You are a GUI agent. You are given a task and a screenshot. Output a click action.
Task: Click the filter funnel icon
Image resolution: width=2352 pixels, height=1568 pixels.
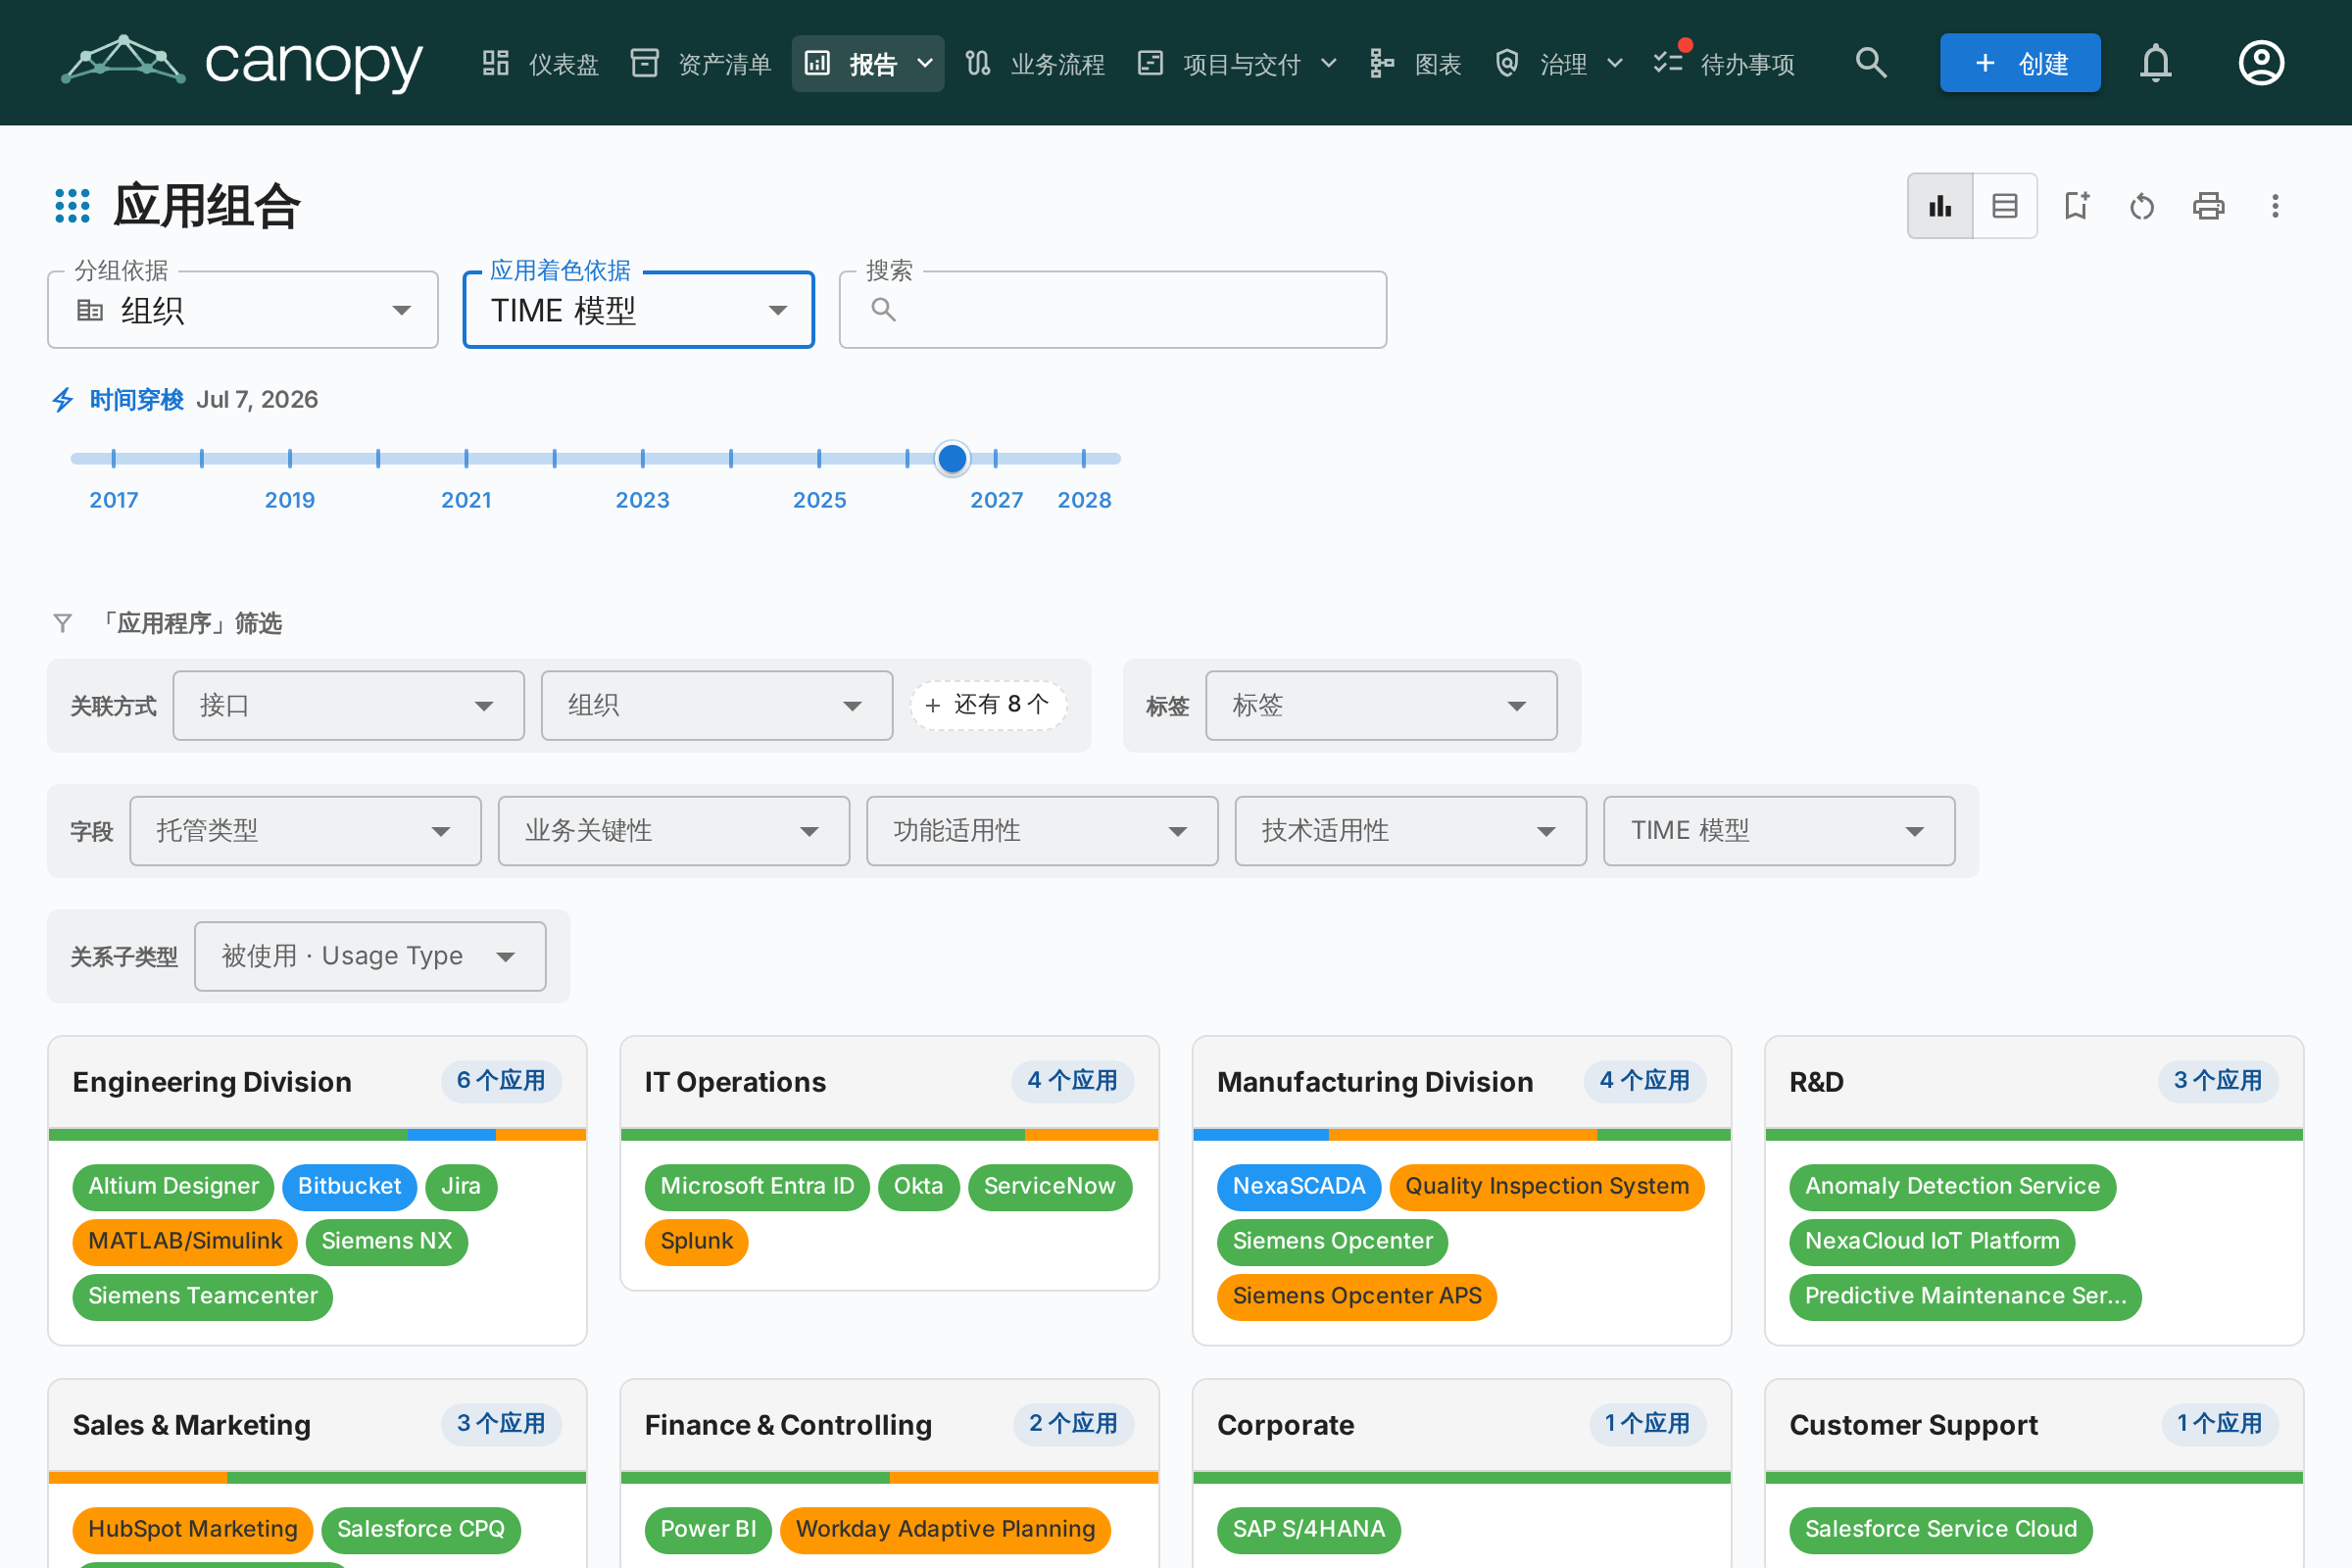[62, 623]
